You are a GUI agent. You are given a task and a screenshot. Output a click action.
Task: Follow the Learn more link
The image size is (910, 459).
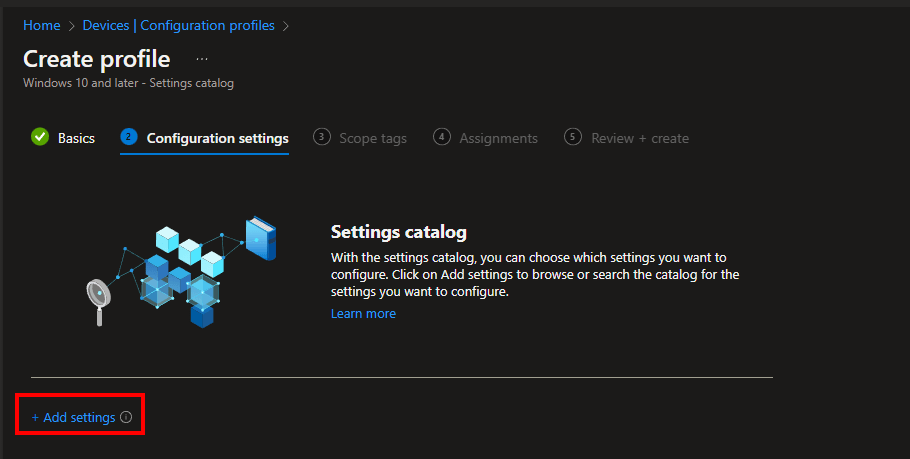[x=363, y=313]
